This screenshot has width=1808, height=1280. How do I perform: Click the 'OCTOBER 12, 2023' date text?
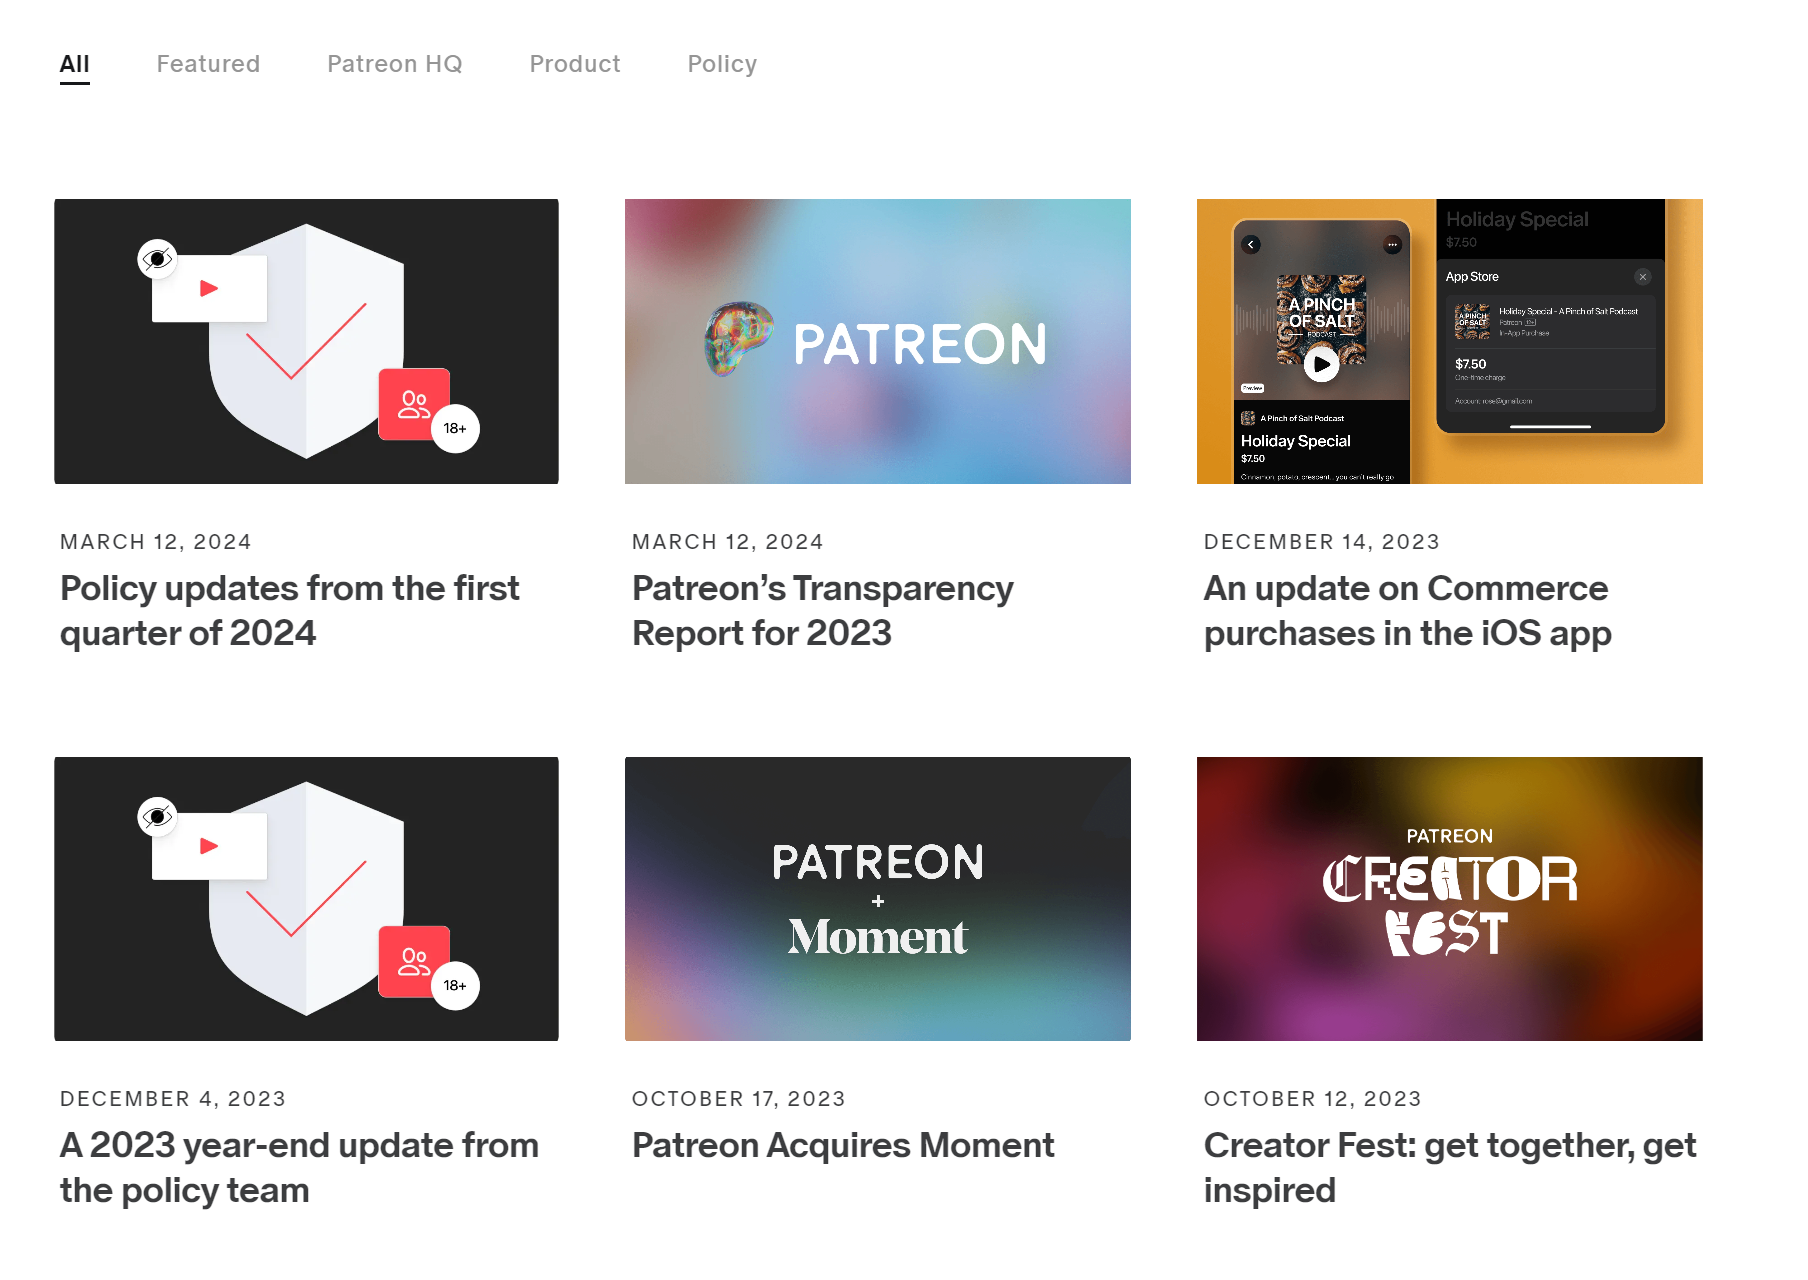point(1312,1099)
